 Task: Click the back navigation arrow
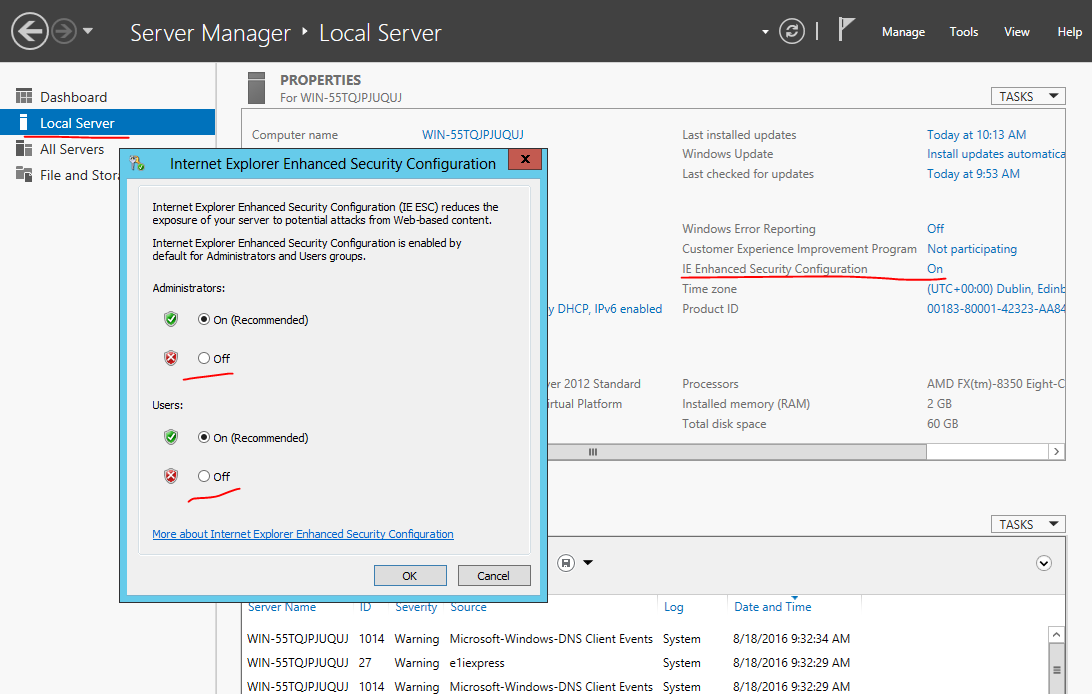point(29,31)
